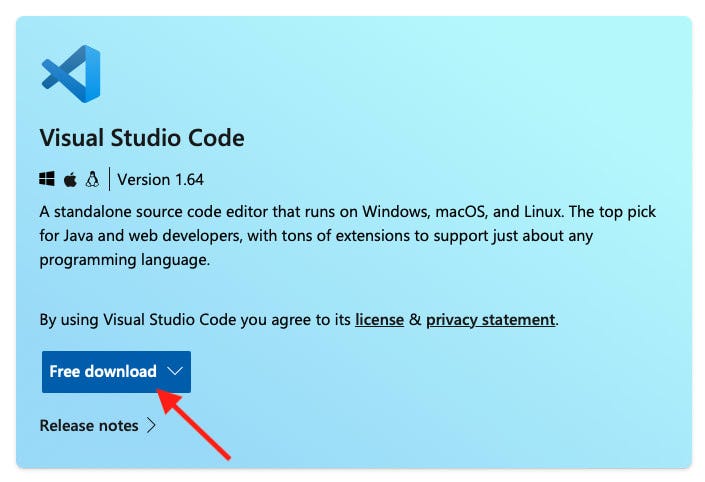Viewport: 705px width, 482px height.
Task: Click the chevron beside Release notes
Action: (x=152, y=425)
